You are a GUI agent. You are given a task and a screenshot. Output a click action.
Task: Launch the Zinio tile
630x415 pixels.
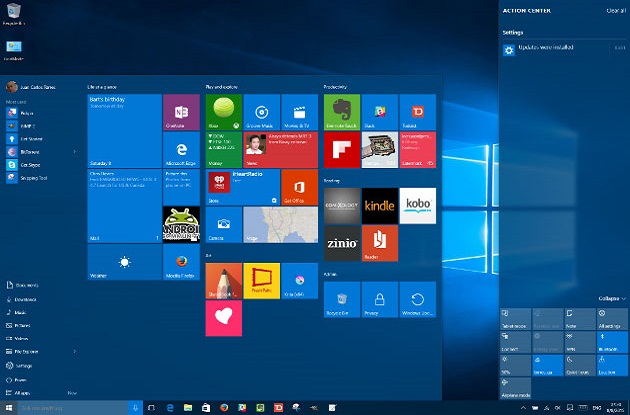click(x=341, y=241)
